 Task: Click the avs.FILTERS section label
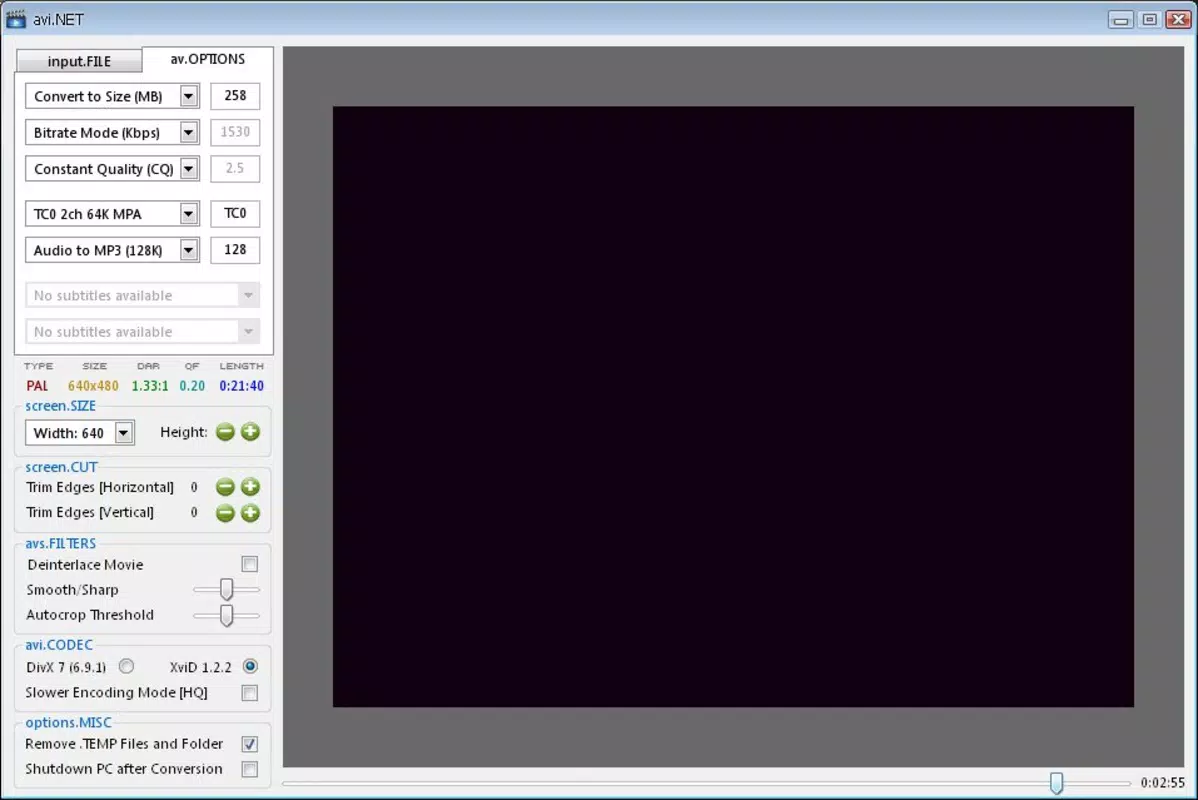click(60, 543)
